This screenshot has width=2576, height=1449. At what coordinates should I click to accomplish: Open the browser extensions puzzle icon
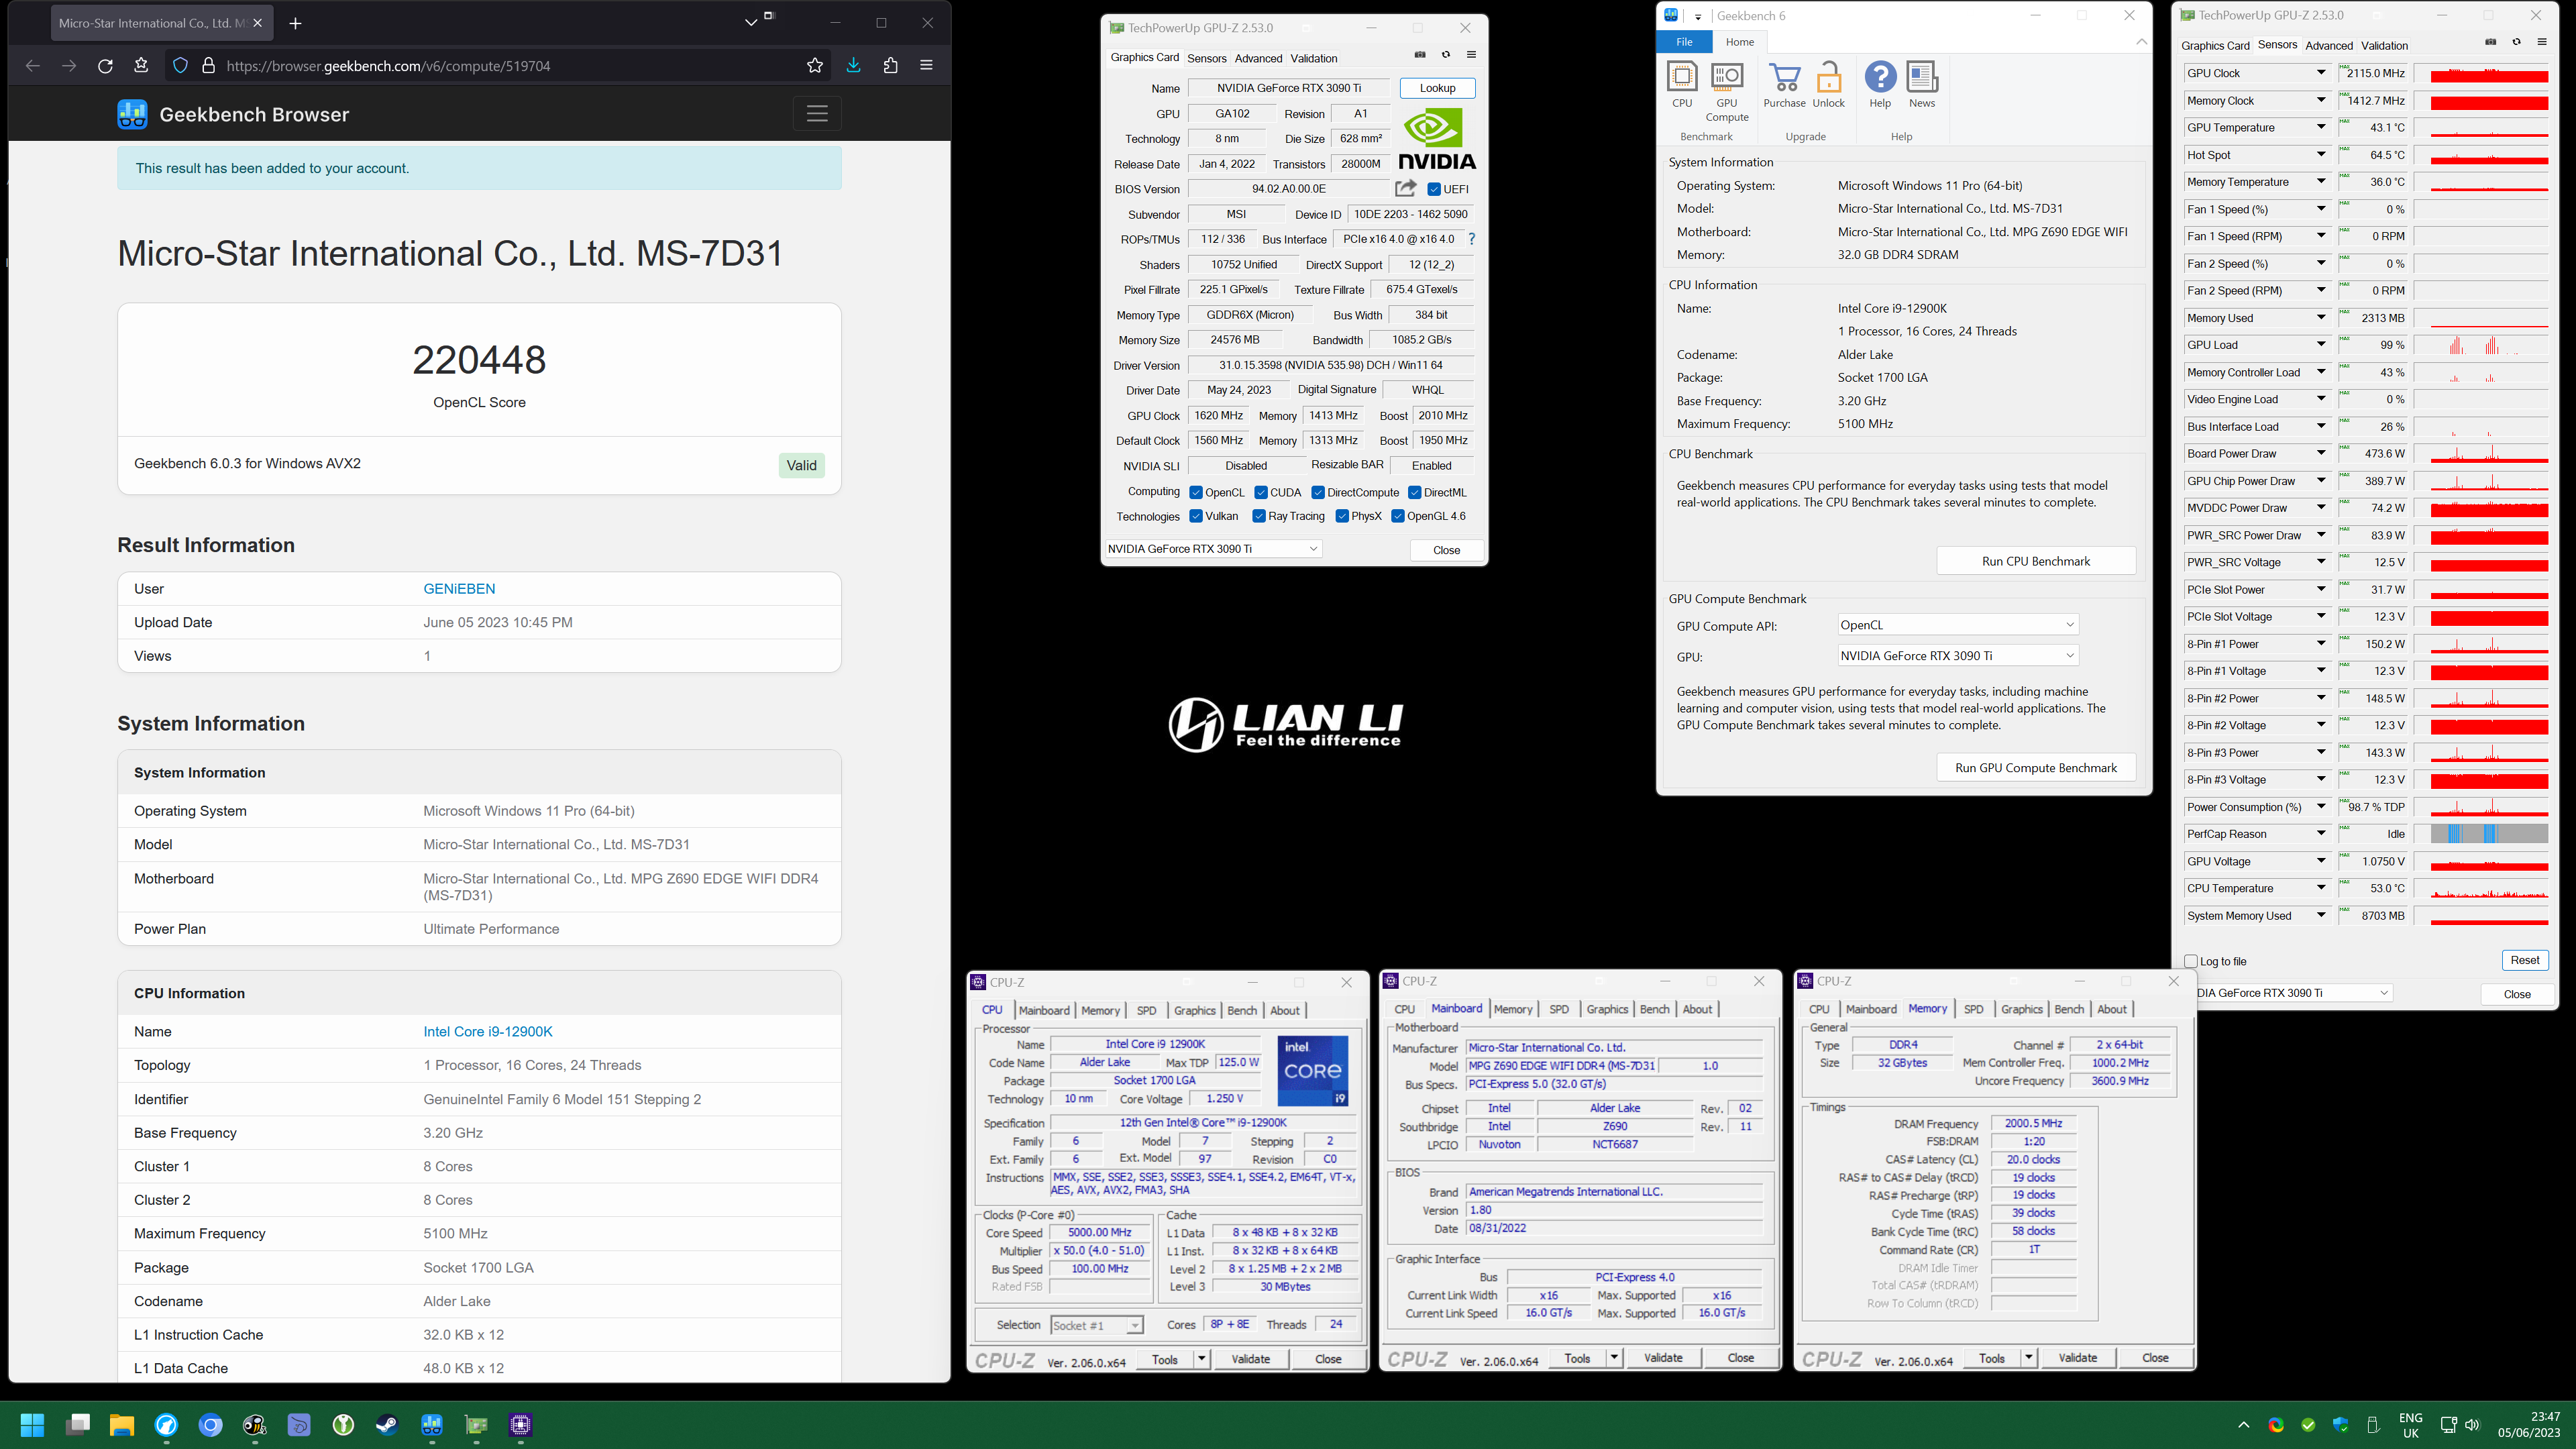tap(890, 66)
